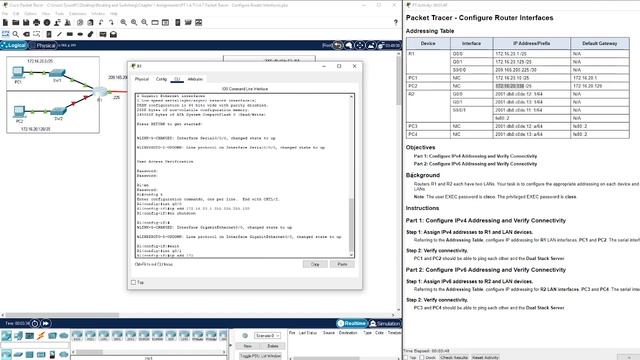Create a new file from main toolbar
Image resolution: width=640 pixels, height=360 pixels.
point(5,22)
